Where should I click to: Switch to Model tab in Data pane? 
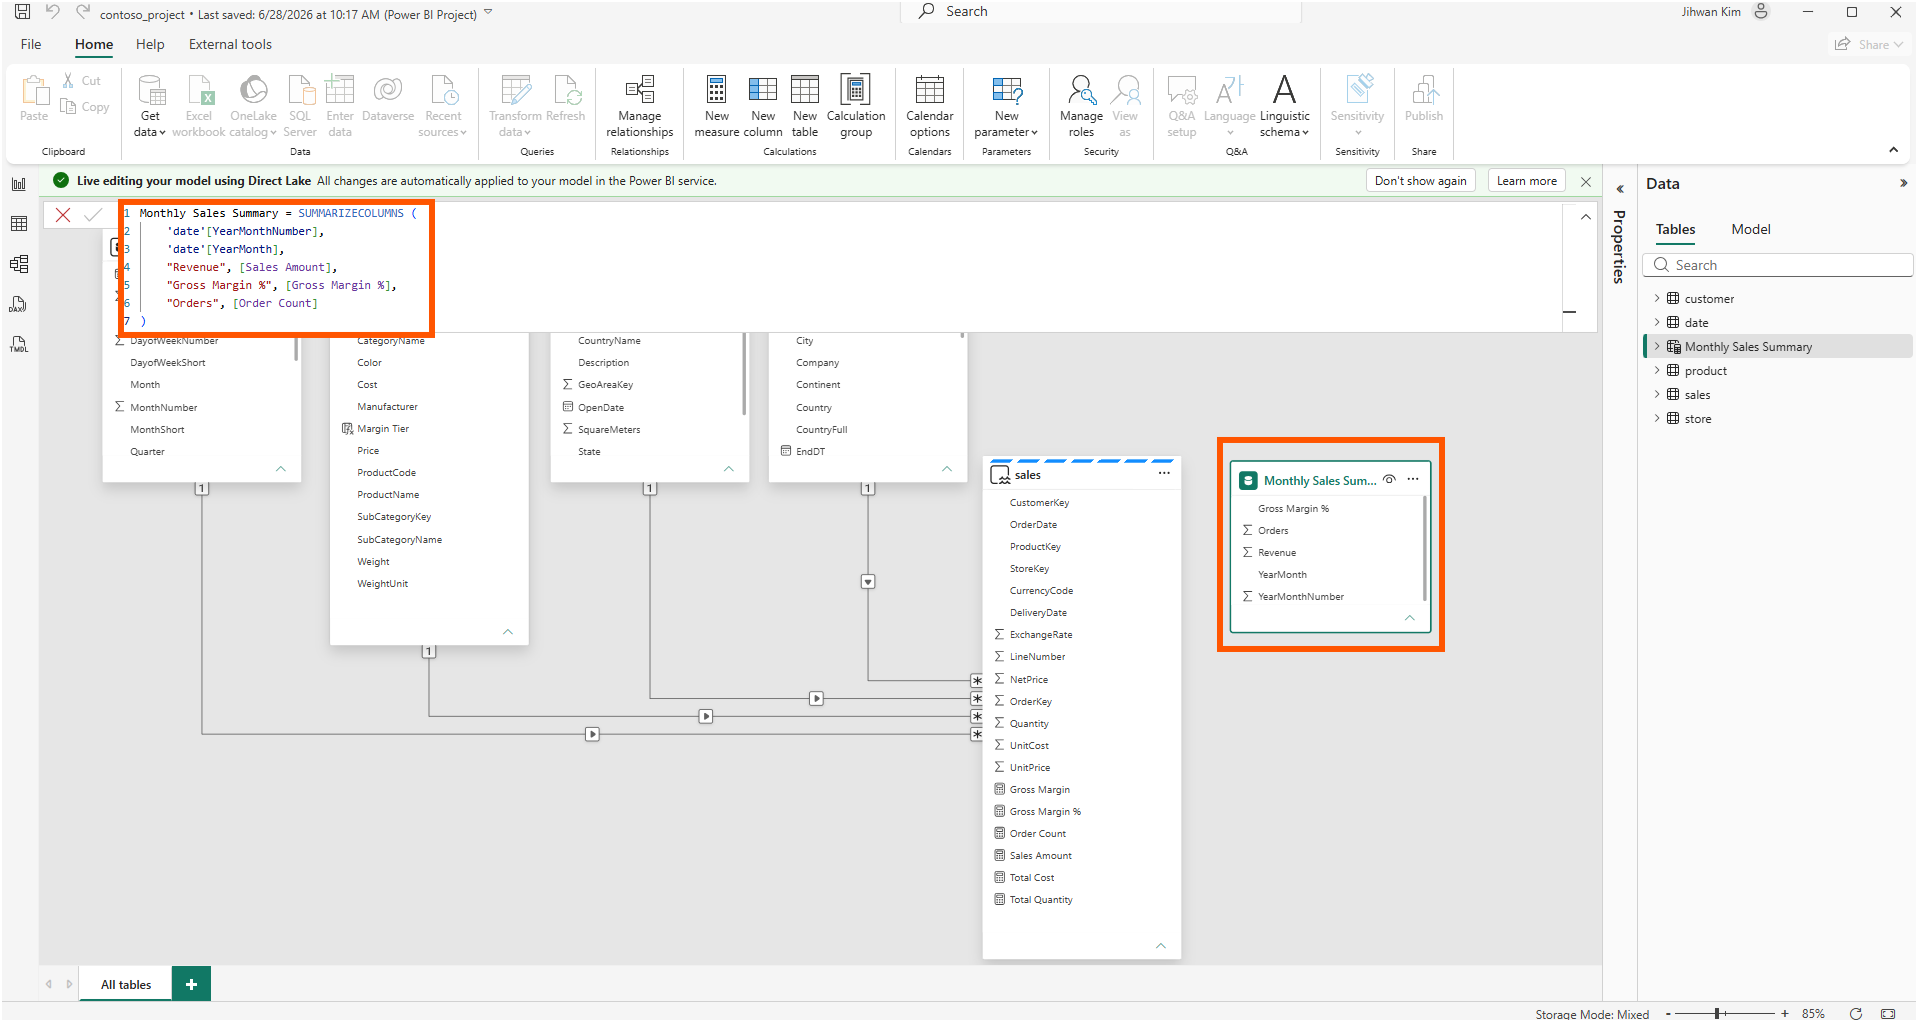coord(1750,229)
